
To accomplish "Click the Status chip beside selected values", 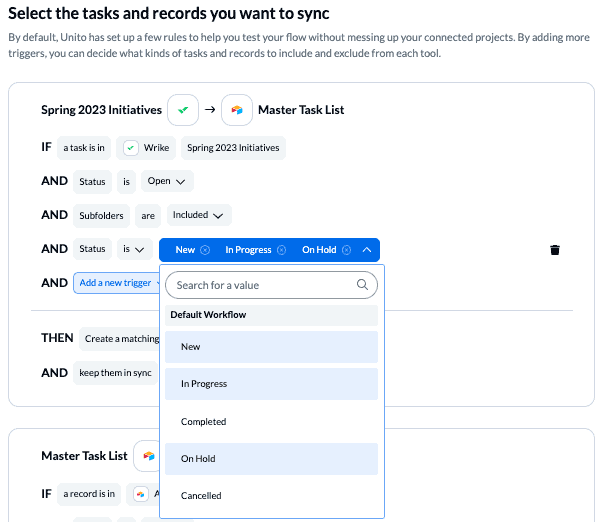I will point(92,249).
